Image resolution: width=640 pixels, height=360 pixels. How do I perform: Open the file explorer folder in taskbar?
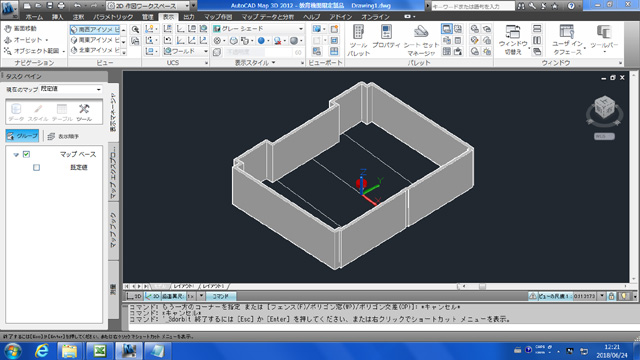(70, 351)
